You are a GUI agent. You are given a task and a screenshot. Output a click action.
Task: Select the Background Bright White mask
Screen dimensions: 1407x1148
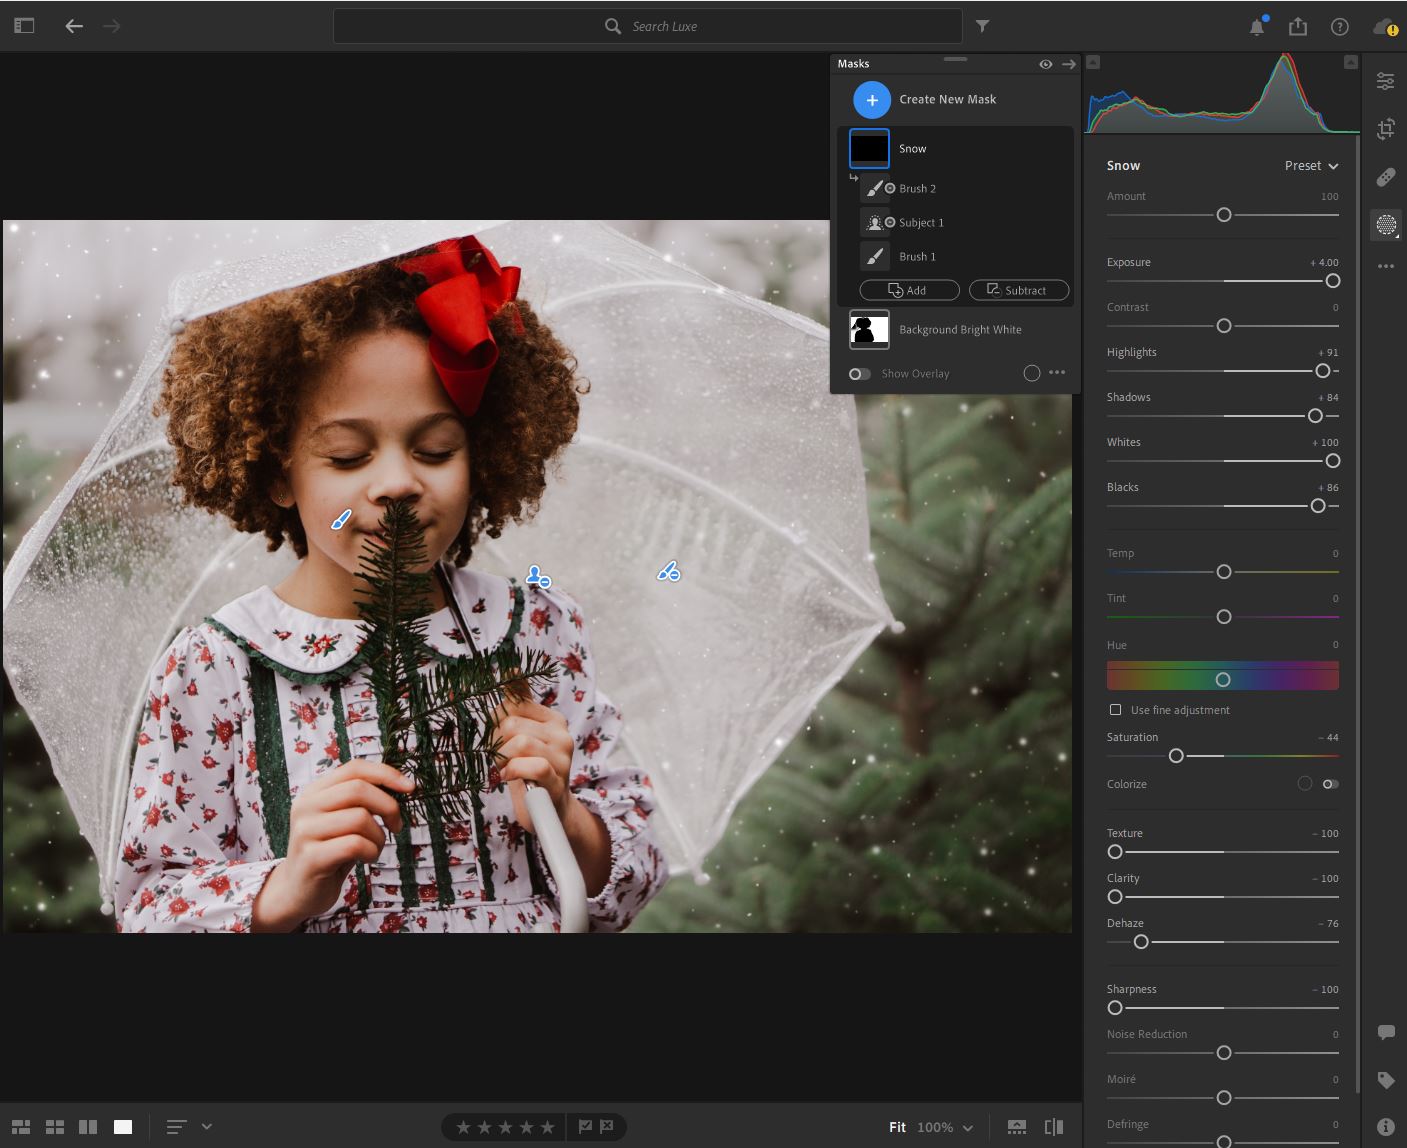[x=959, y=330]
